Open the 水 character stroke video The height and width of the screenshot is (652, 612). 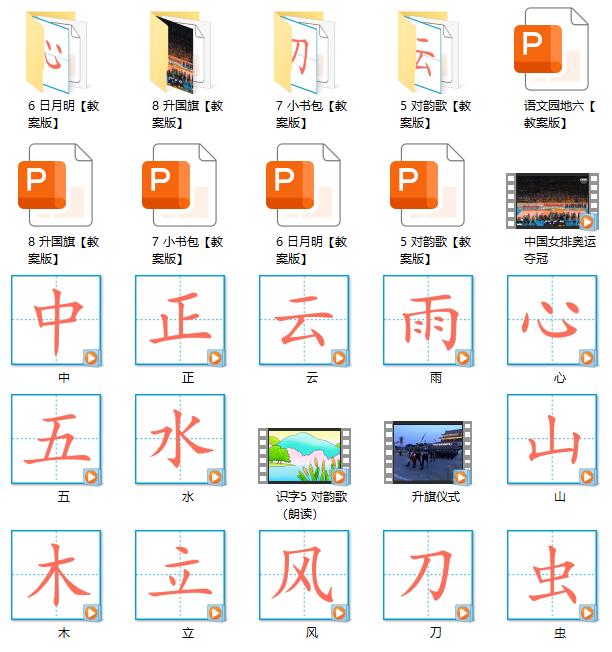[x=180, y=439]
